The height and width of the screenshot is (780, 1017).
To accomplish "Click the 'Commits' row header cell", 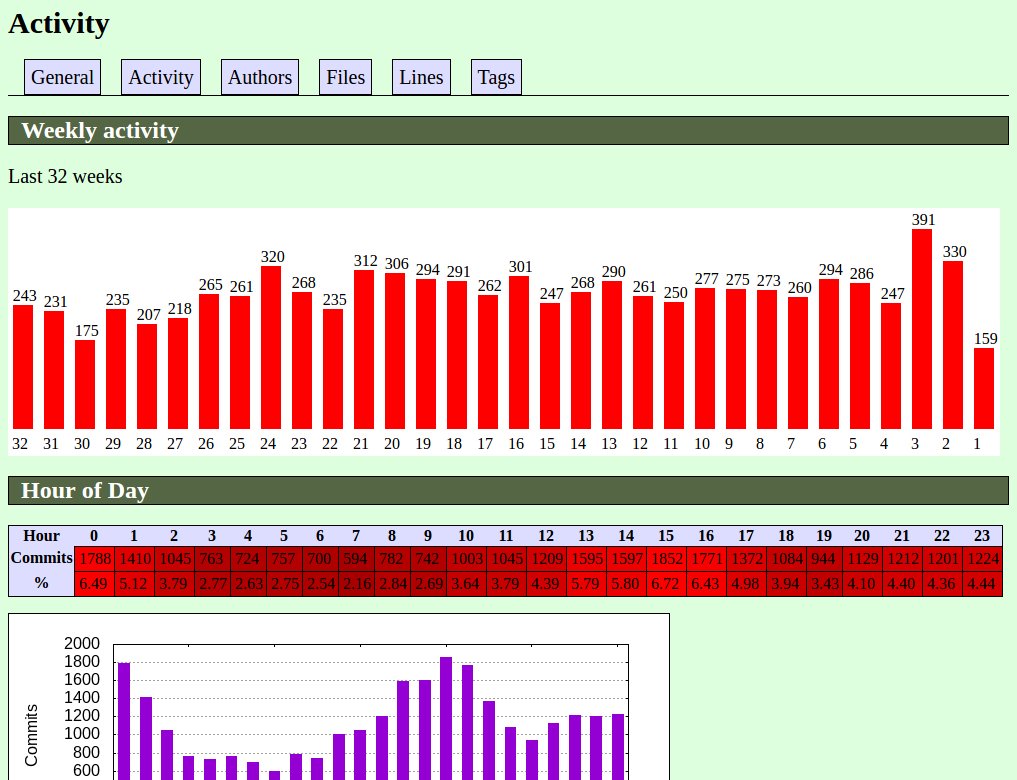I will click(42, 558).
